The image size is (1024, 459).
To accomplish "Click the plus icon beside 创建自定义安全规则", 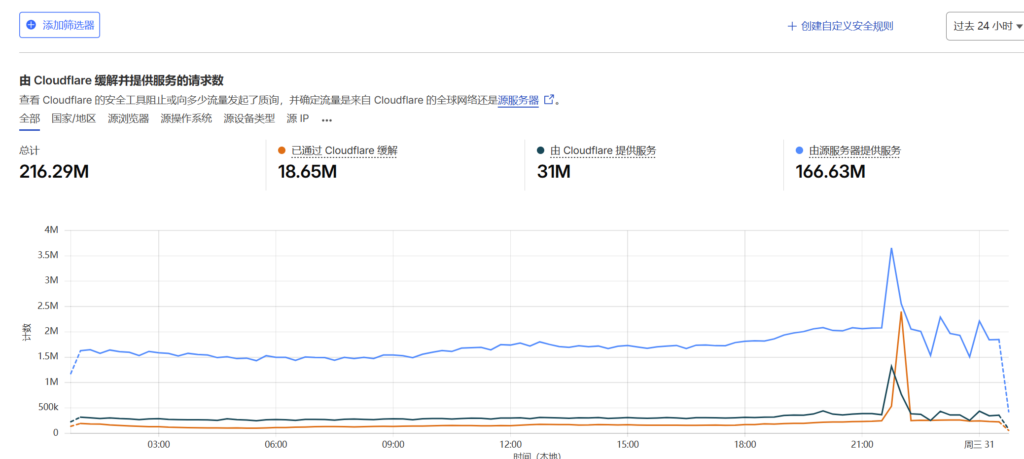I will point(792,26).
